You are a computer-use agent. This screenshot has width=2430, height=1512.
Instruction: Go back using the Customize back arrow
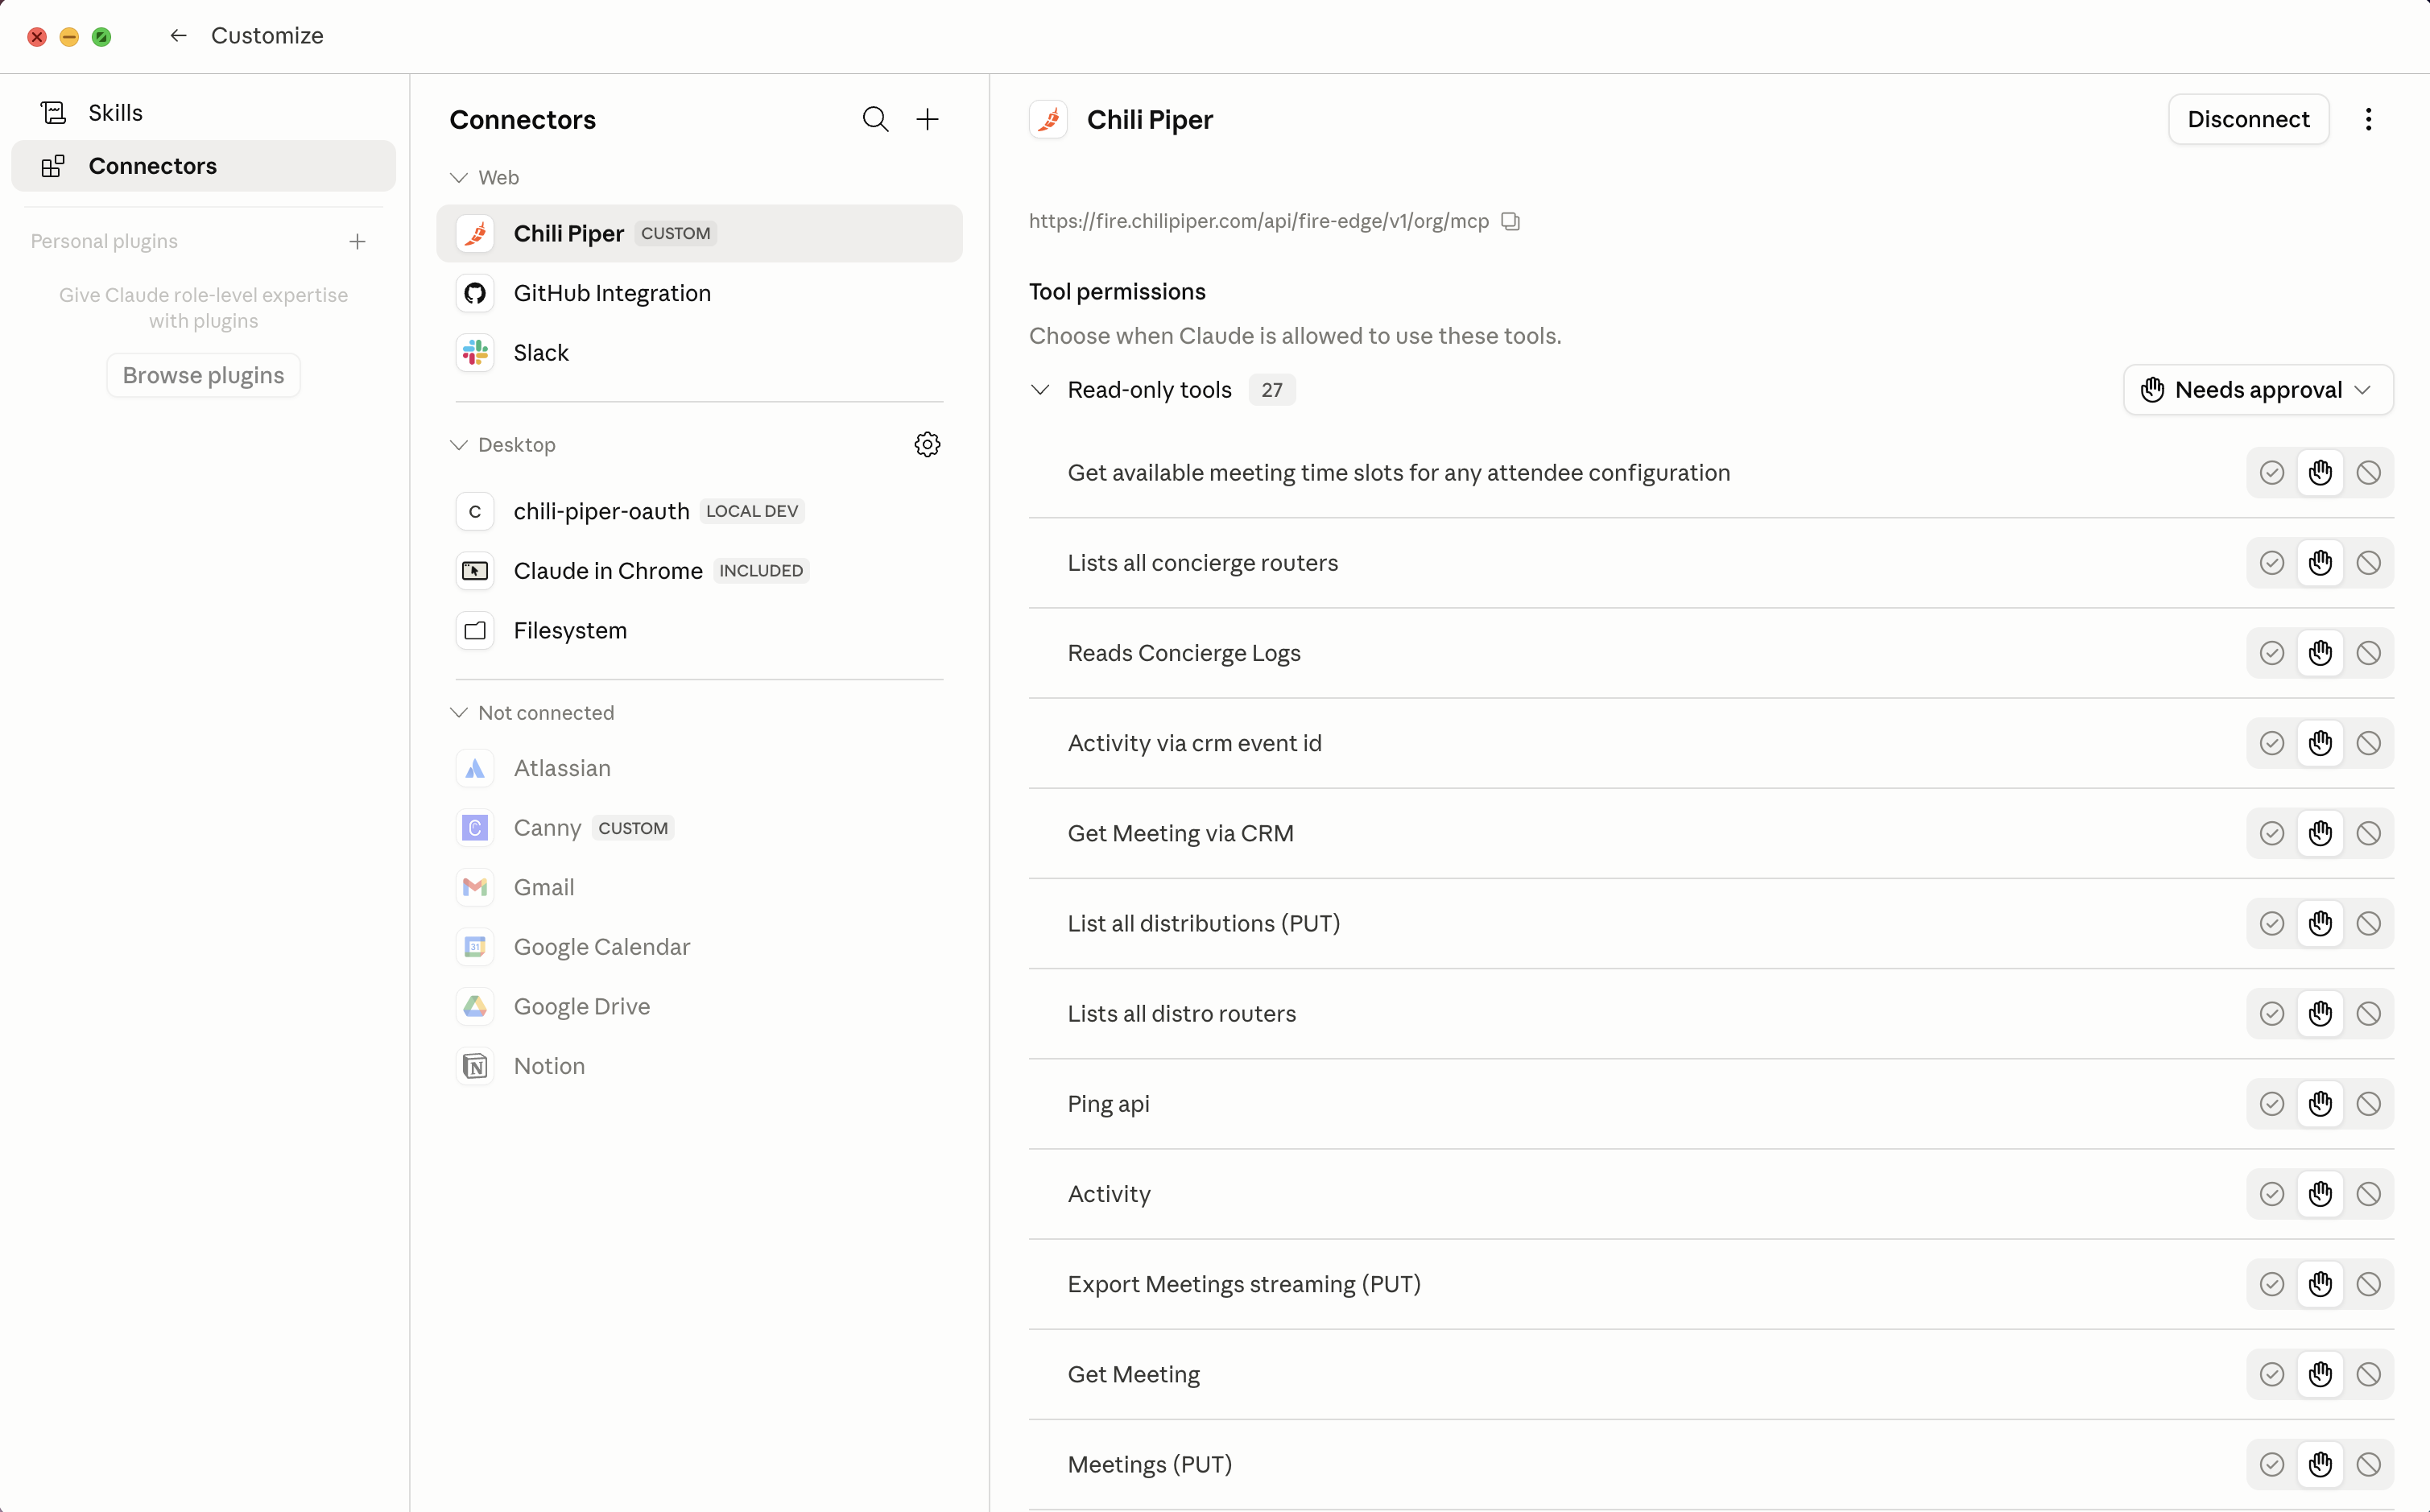click(x=178, y=36)
